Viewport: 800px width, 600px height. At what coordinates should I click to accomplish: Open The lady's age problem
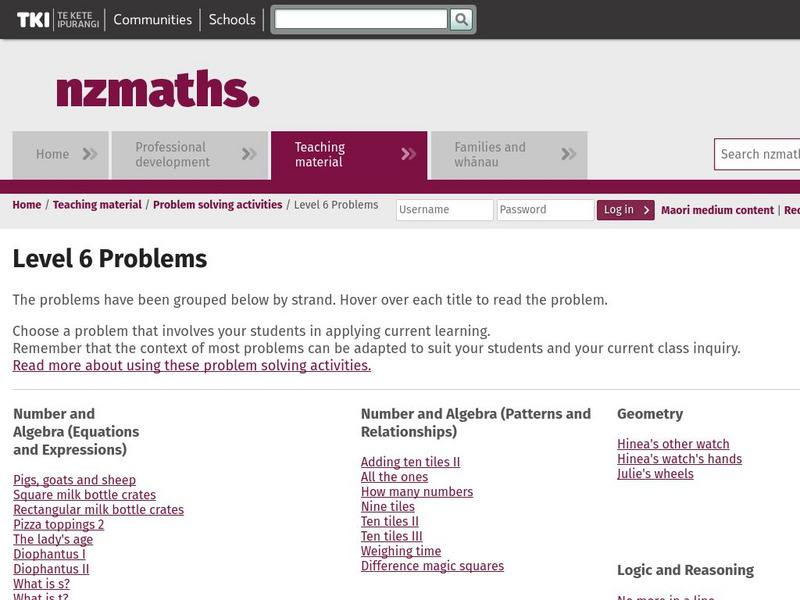[53, 539]
